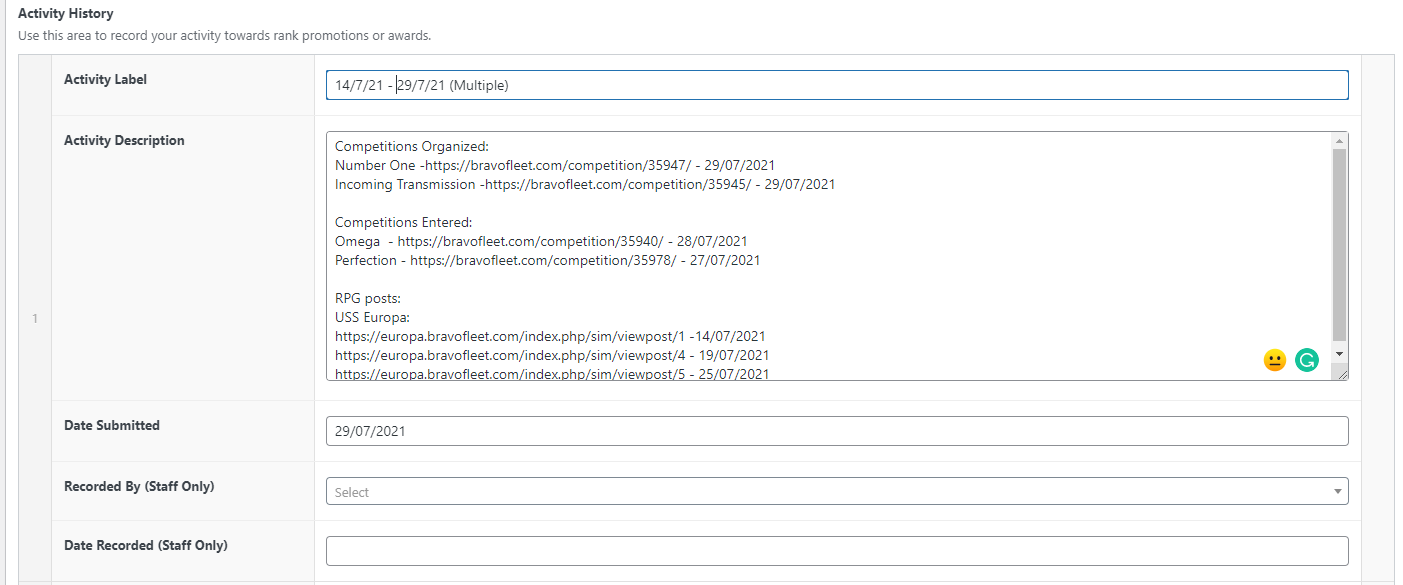Click the 'USS Europa:' text line
Image resolution: width=1403 pixels, height=585 pixels.
367,317
